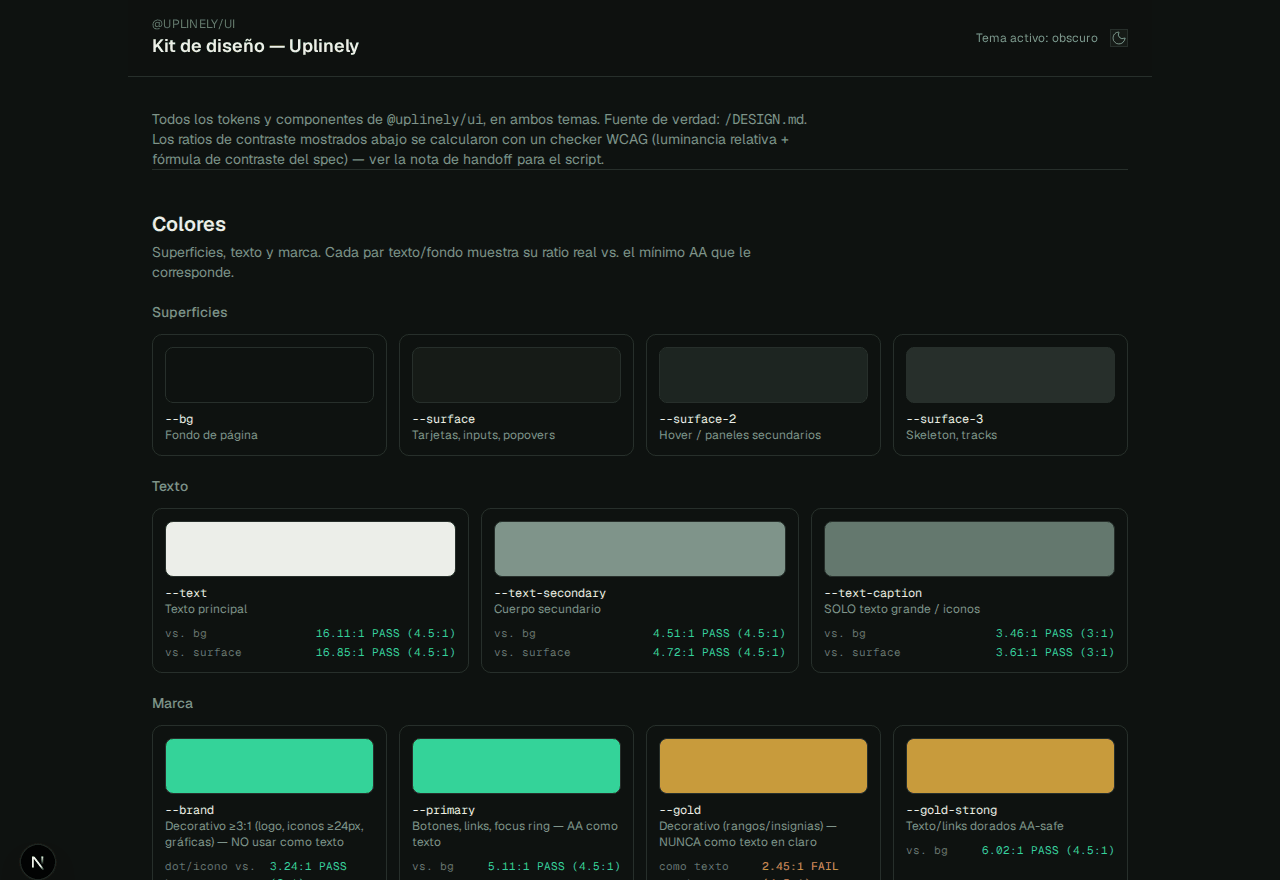The height and width of the screenshot is (880, 1280).
Task: Click the "4.72:1 PASS (4.5:1)" contrast value
Action: pyautogui.click(x=719, y=652)
